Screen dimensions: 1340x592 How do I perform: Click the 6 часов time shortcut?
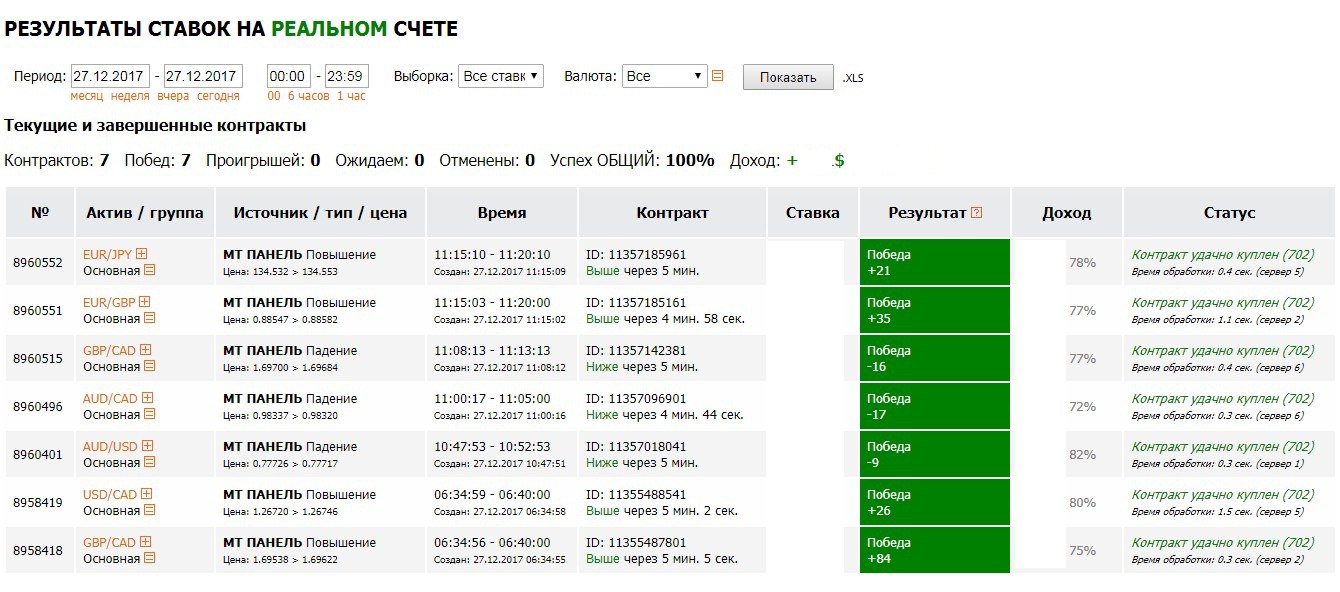pyautogui.click(x=309, y=96)
